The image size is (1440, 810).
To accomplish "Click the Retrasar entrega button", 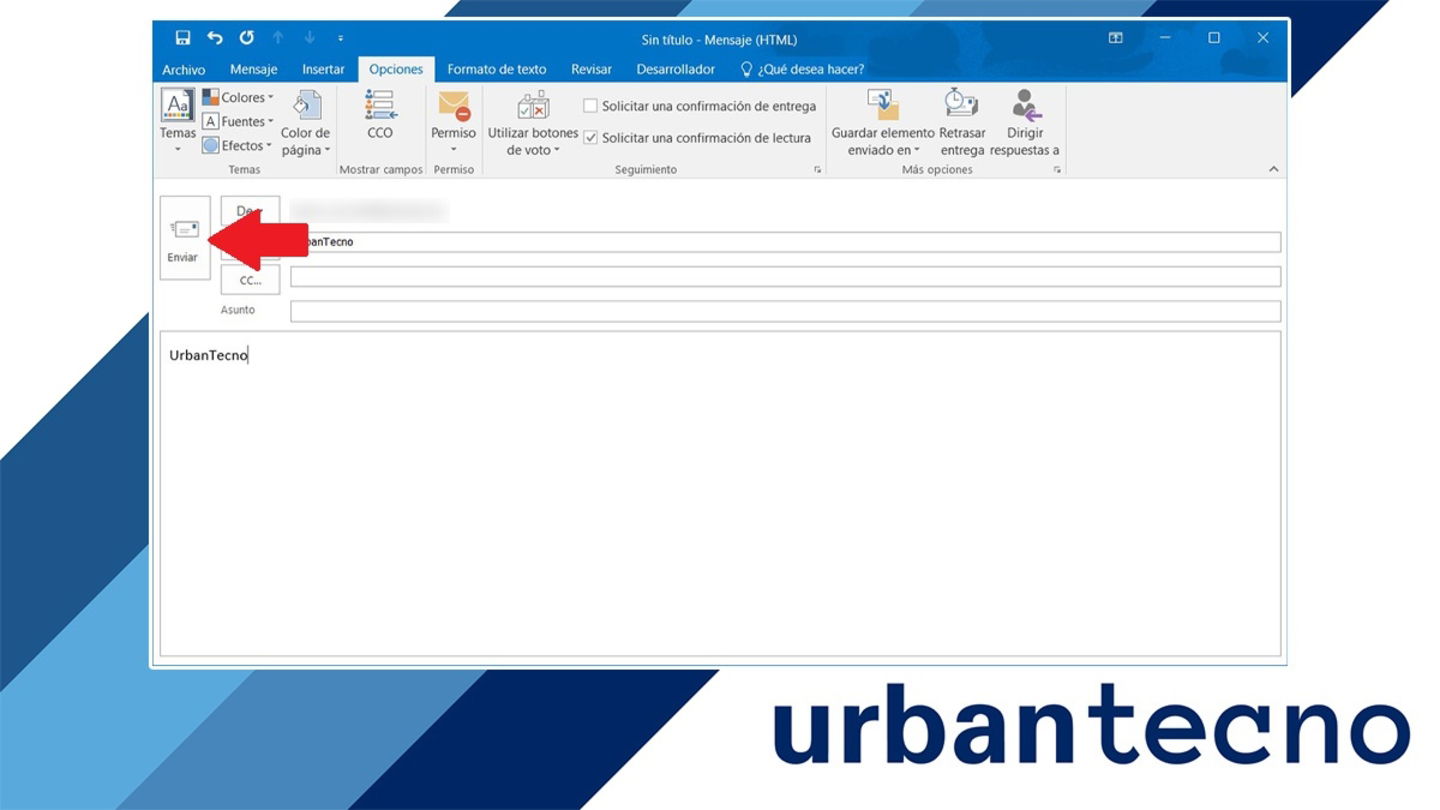I will point(962,123).
